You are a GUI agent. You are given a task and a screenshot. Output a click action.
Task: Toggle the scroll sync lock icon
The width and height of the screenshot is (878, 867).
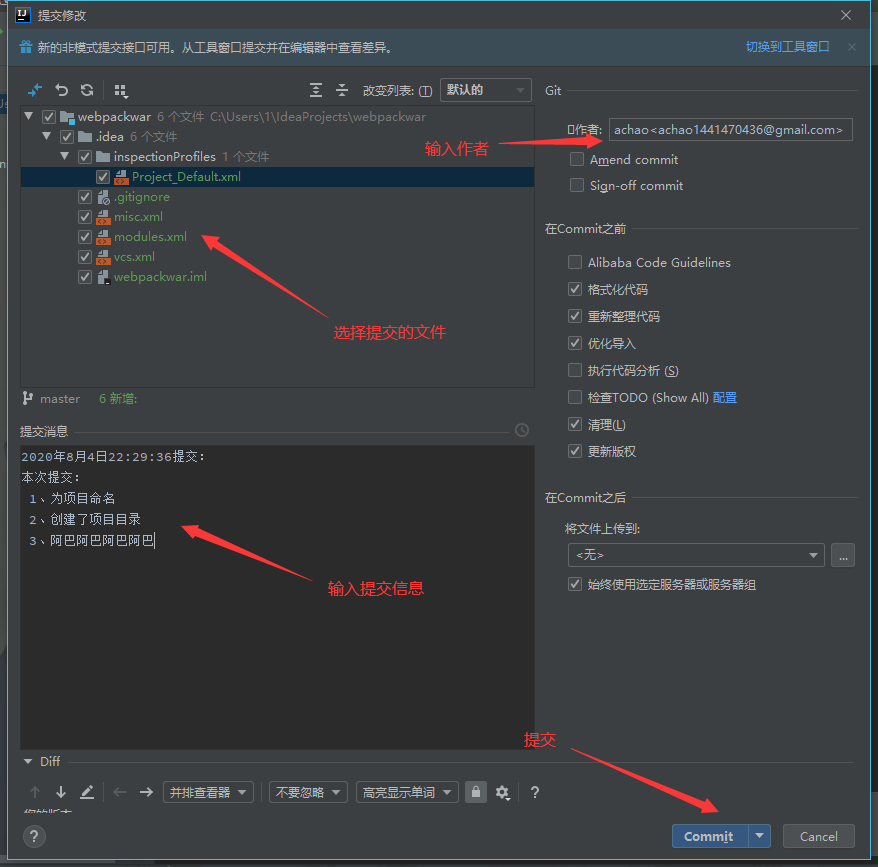point(476,792)
